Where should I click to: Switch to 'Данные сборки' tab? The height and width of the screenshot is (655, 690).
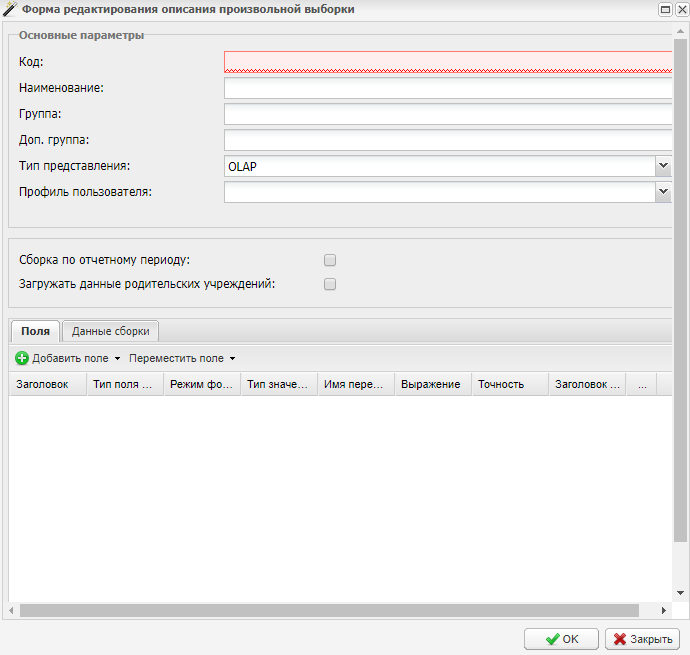pyautogui.click(x=110, y=331)
